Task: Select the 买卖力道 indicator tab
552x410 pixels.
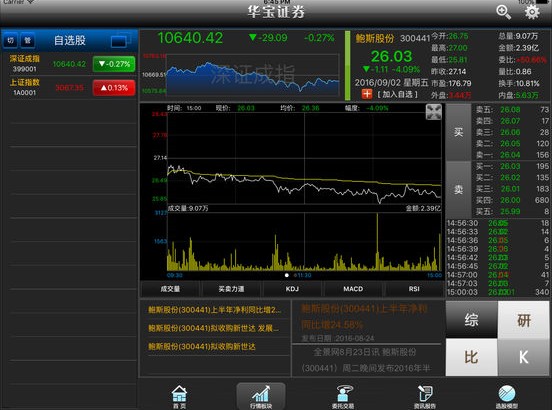Action: 231,289
